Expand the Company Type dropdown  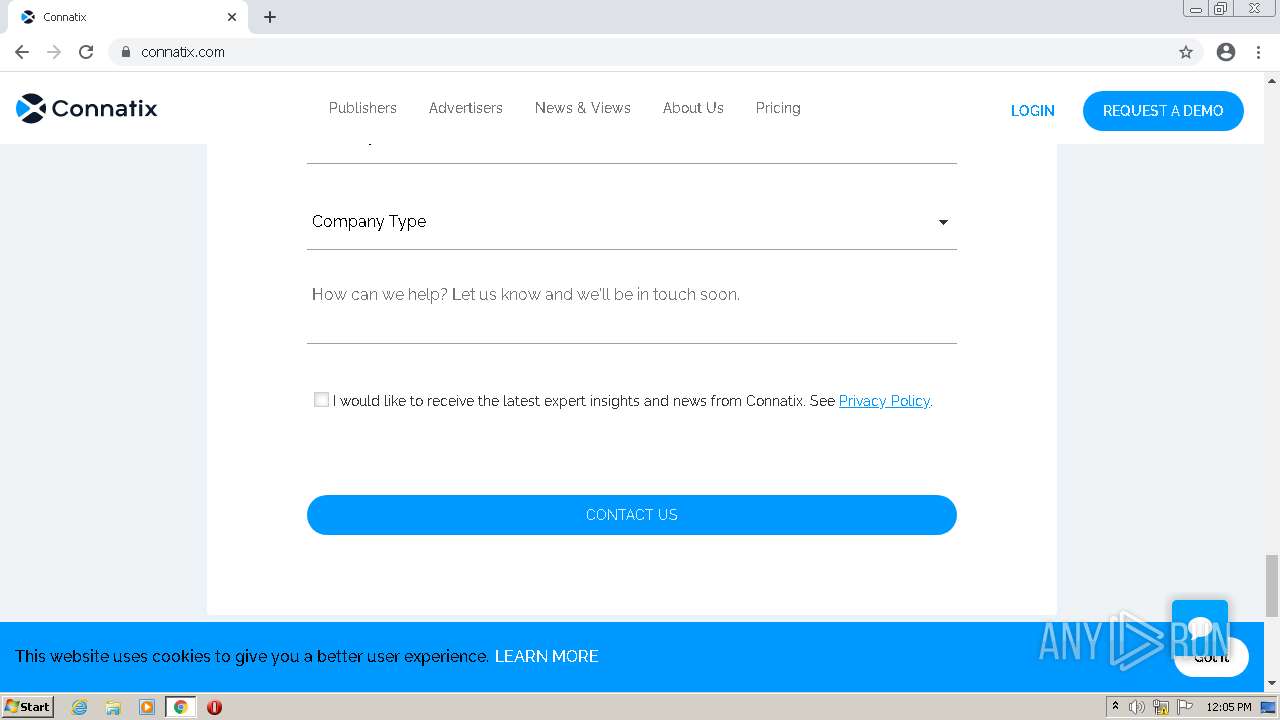(632, 222)
